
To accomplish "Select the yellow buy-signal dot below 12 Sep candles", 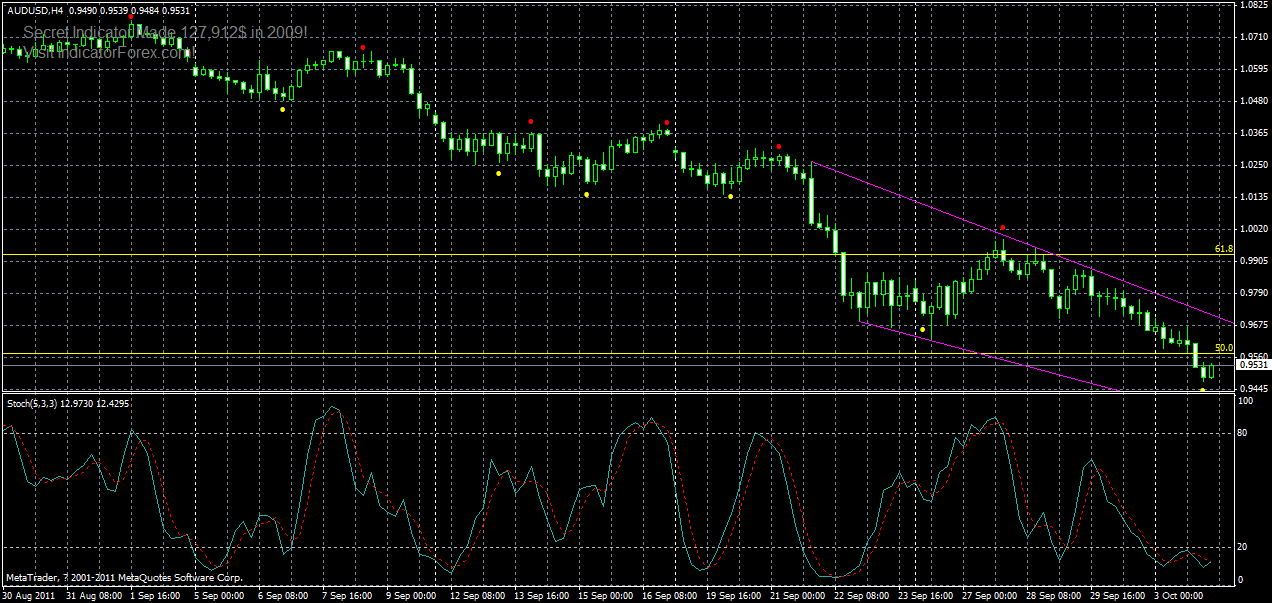I will (x=498, y=172).
